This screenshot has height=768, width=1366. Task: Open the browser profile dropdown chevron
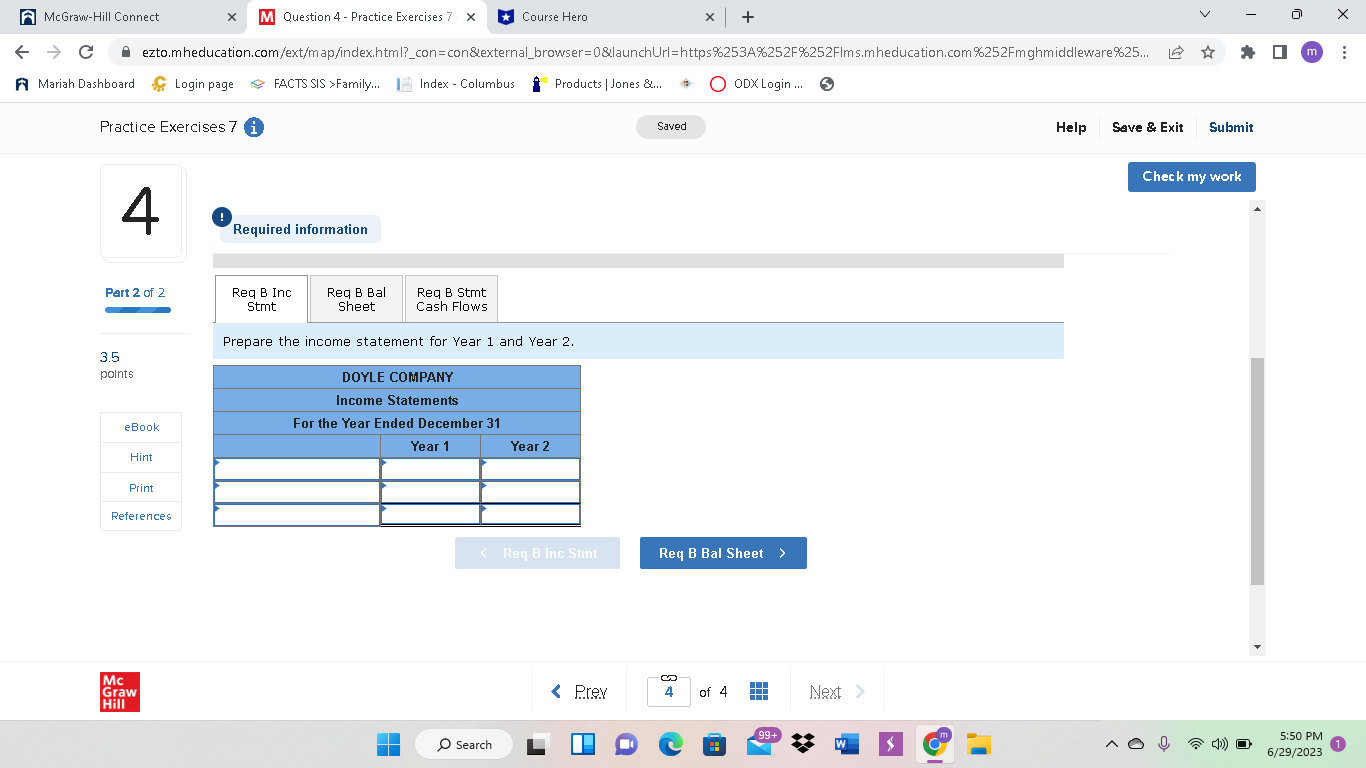pos(1204,14)
